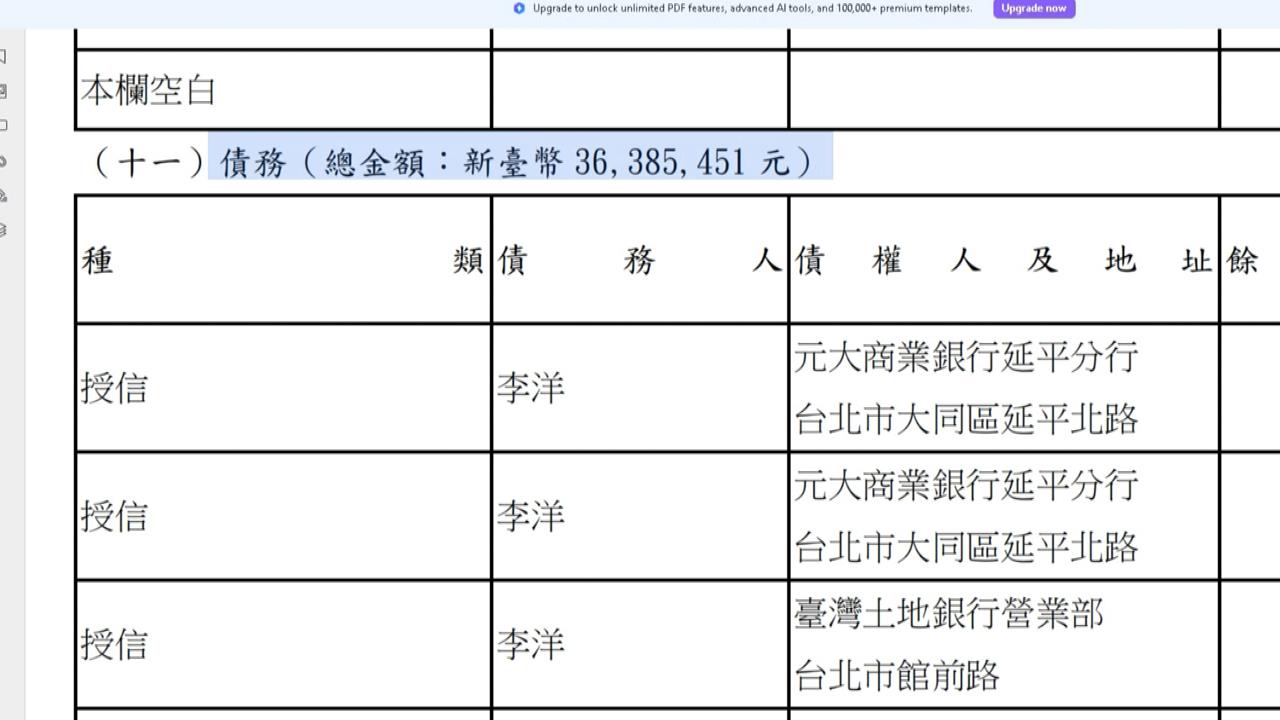
Task: Click the Upgrade now button
Action: coord(1034,8)
